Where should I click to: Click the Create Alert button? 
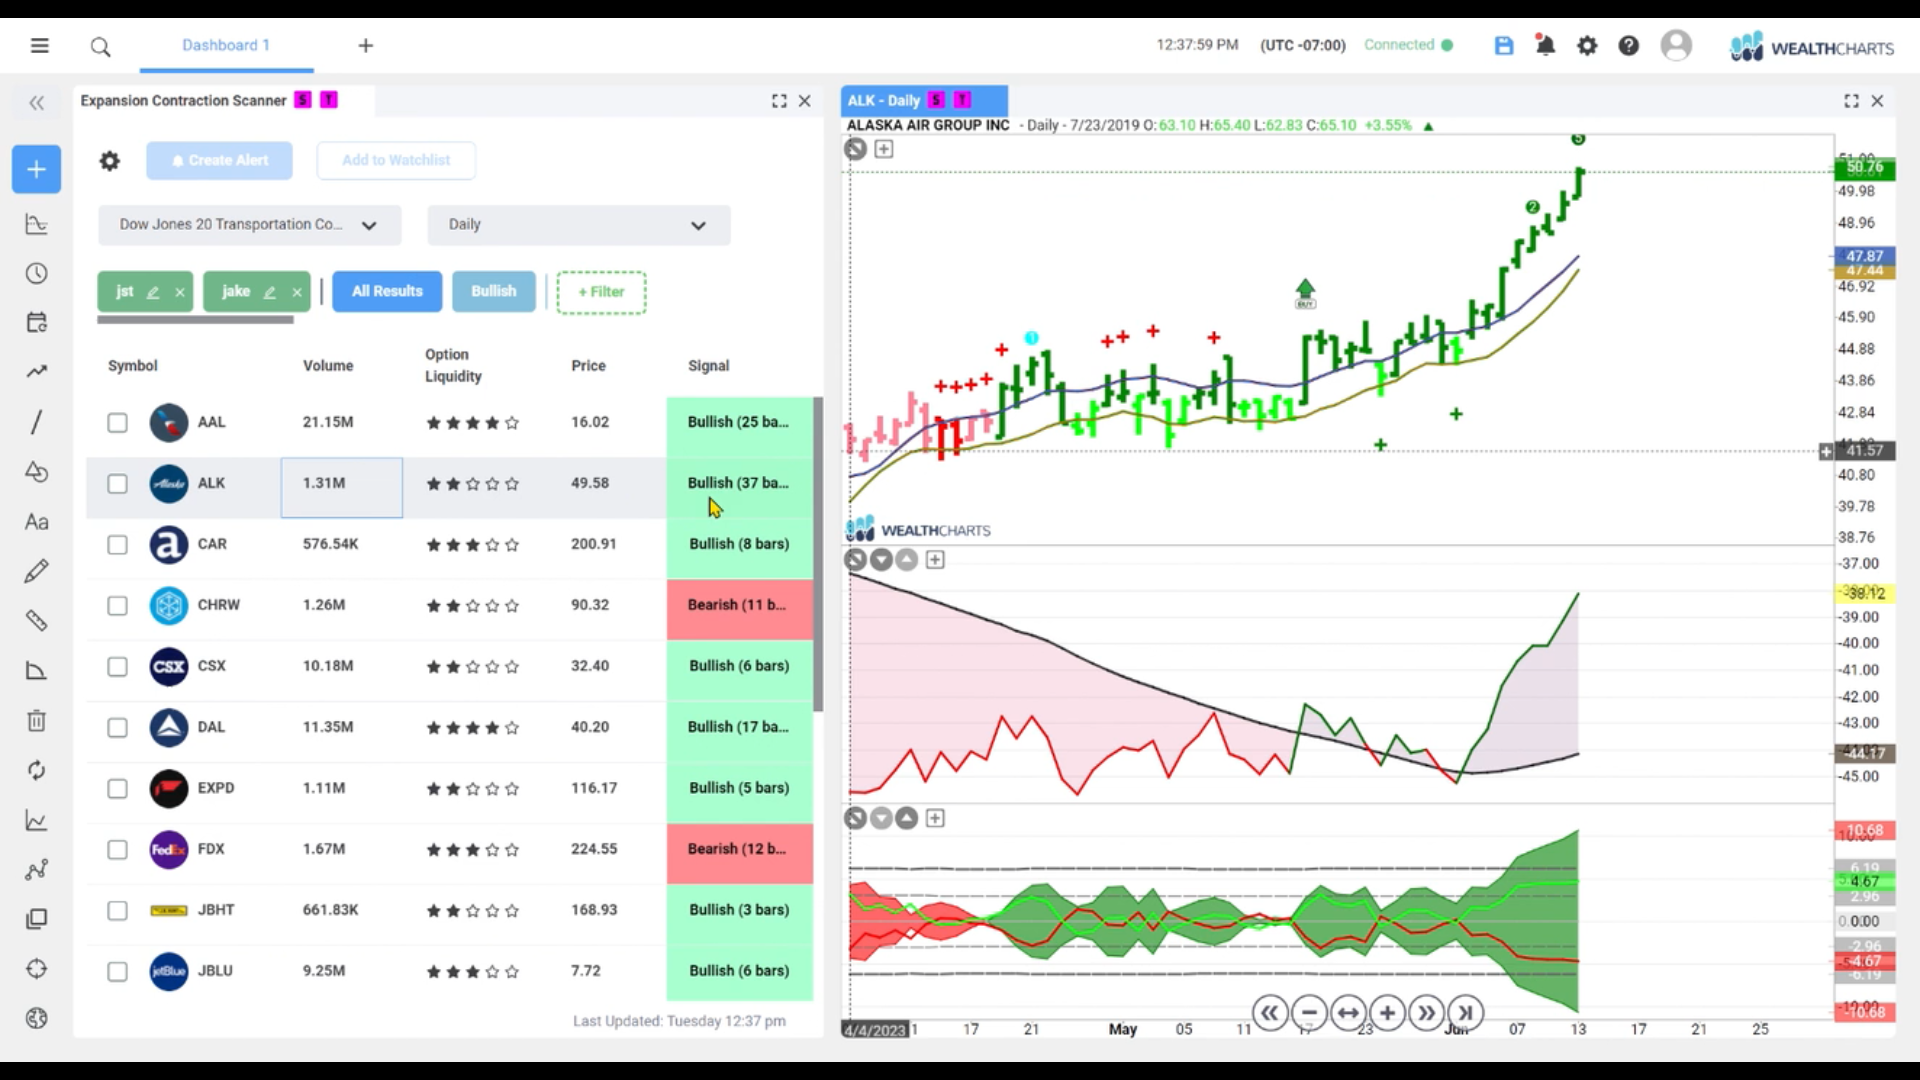tap(219, 160)
